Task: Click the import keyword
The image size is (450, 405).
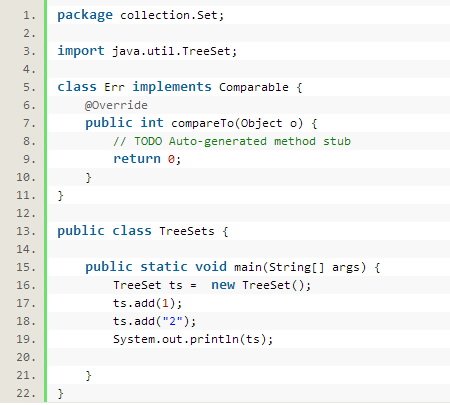Action: tap(81, 51)
